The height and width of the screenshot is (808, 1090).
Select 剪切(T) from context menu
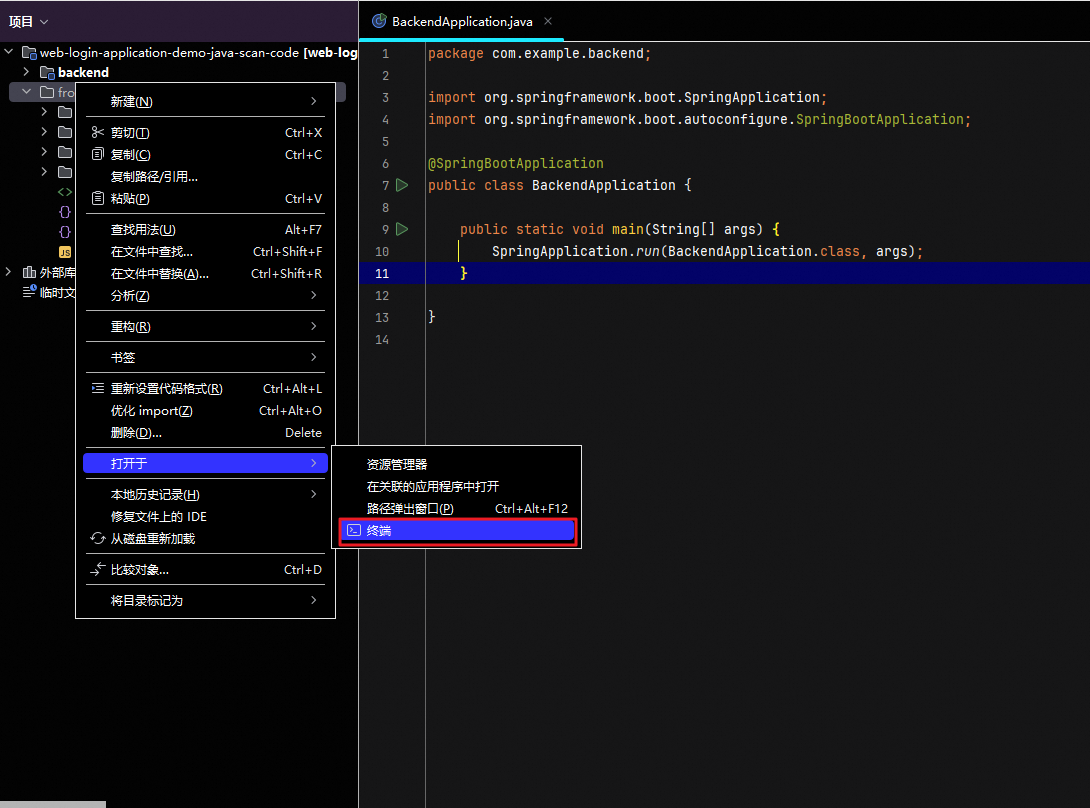click(205, 133)
